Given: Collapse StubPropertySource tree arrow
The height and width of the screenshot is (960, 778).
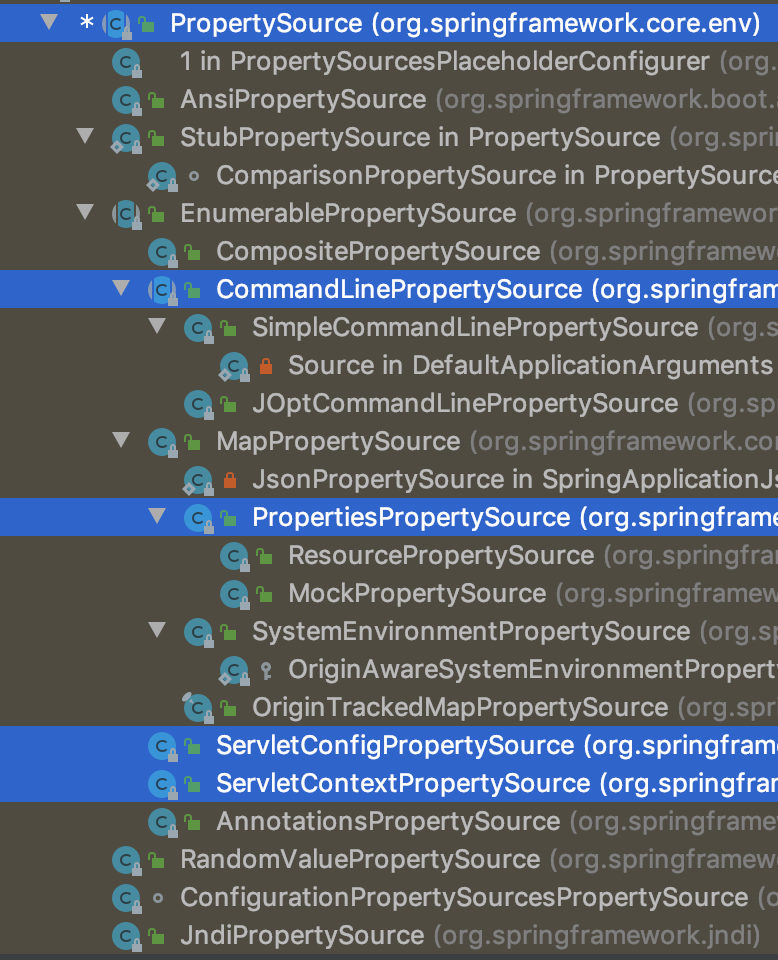Looking at the screenshot, I should click(85, 136).
